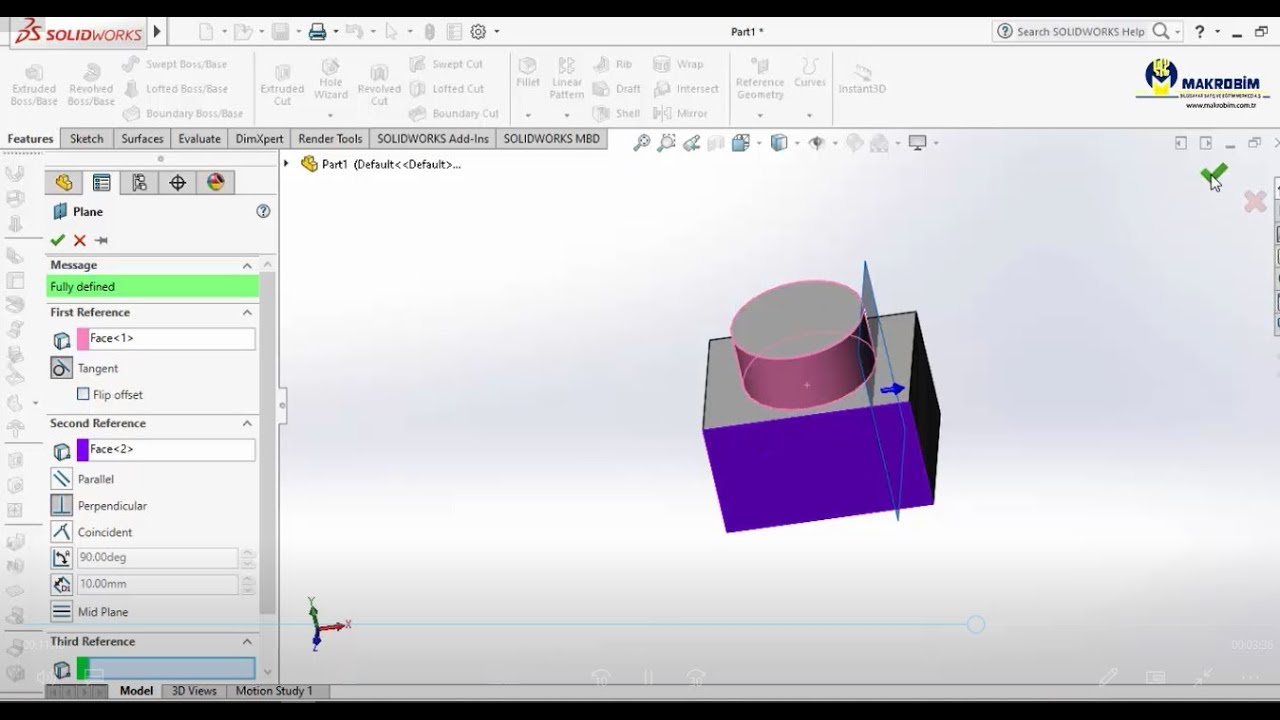
Task: Open the ConfigurationManager tab icon
Action: [x=139, y=182]
